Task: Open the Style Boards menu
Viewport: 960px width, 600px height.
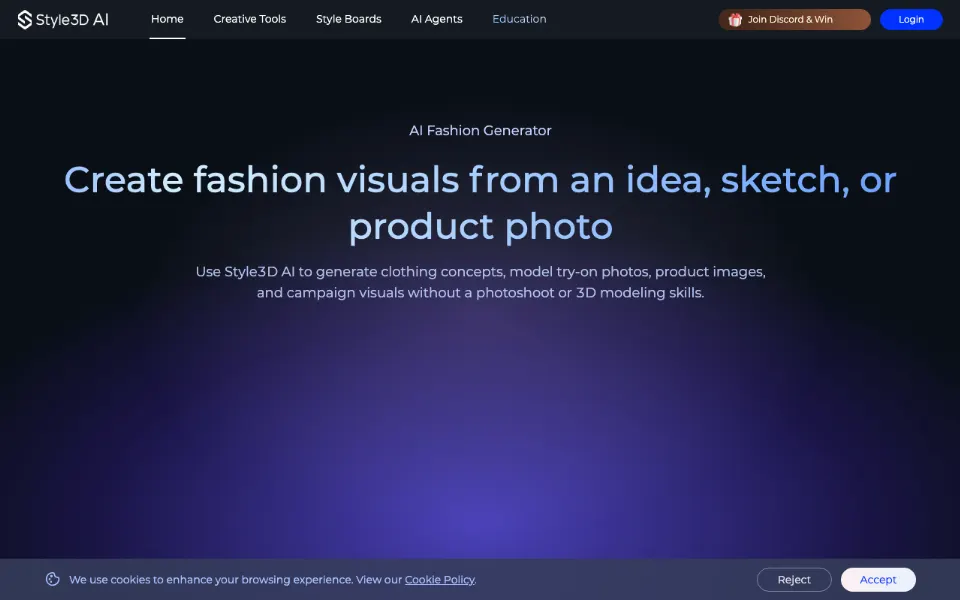Action: pyautogui.click(x=348, y=19)
